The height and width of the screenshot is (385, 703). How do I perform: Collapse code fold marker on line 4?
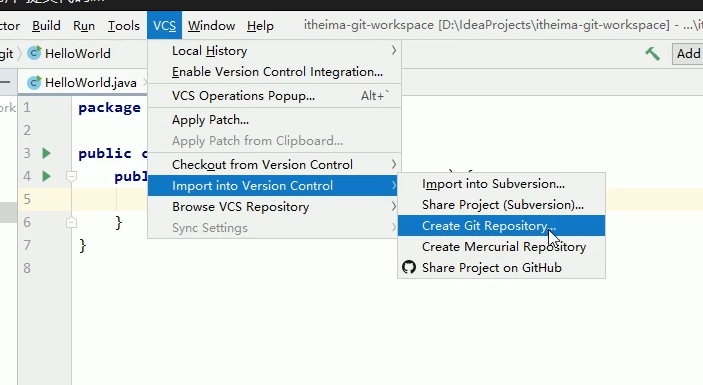tap(71, 176)
